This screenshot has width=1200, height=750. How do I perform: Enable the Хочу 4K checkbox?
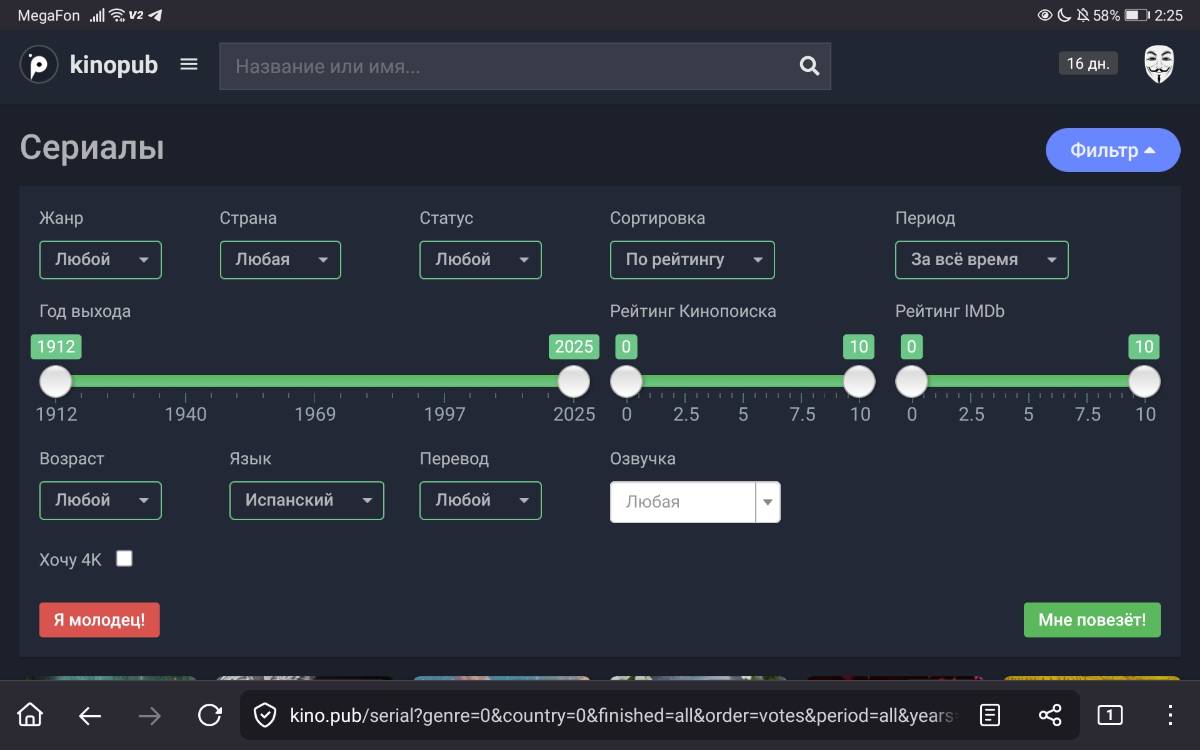point(124,559)
